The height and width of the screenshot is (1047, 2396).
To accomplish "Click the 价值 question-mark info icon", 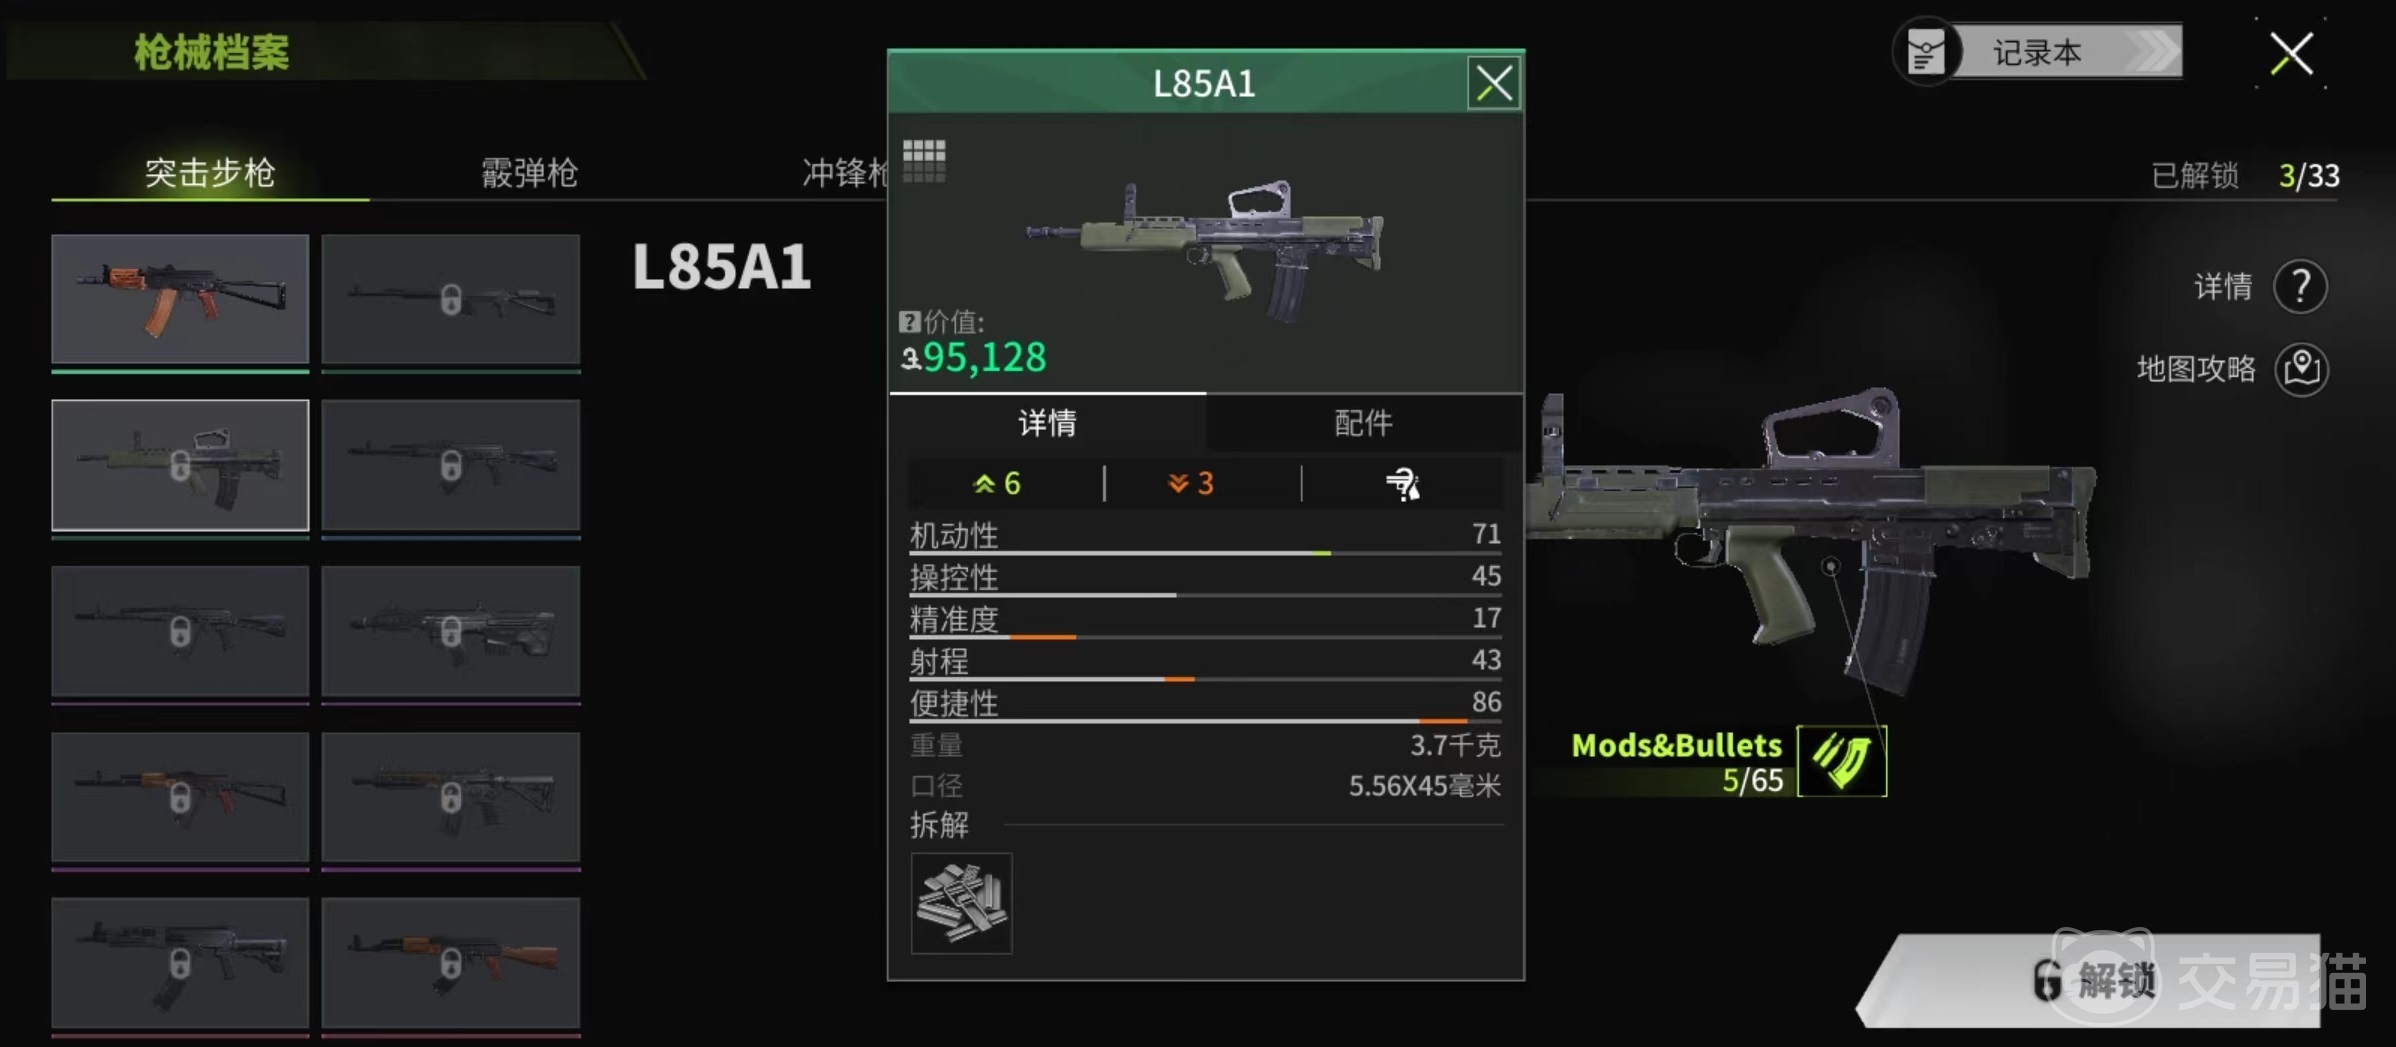I will pos(909,322).
